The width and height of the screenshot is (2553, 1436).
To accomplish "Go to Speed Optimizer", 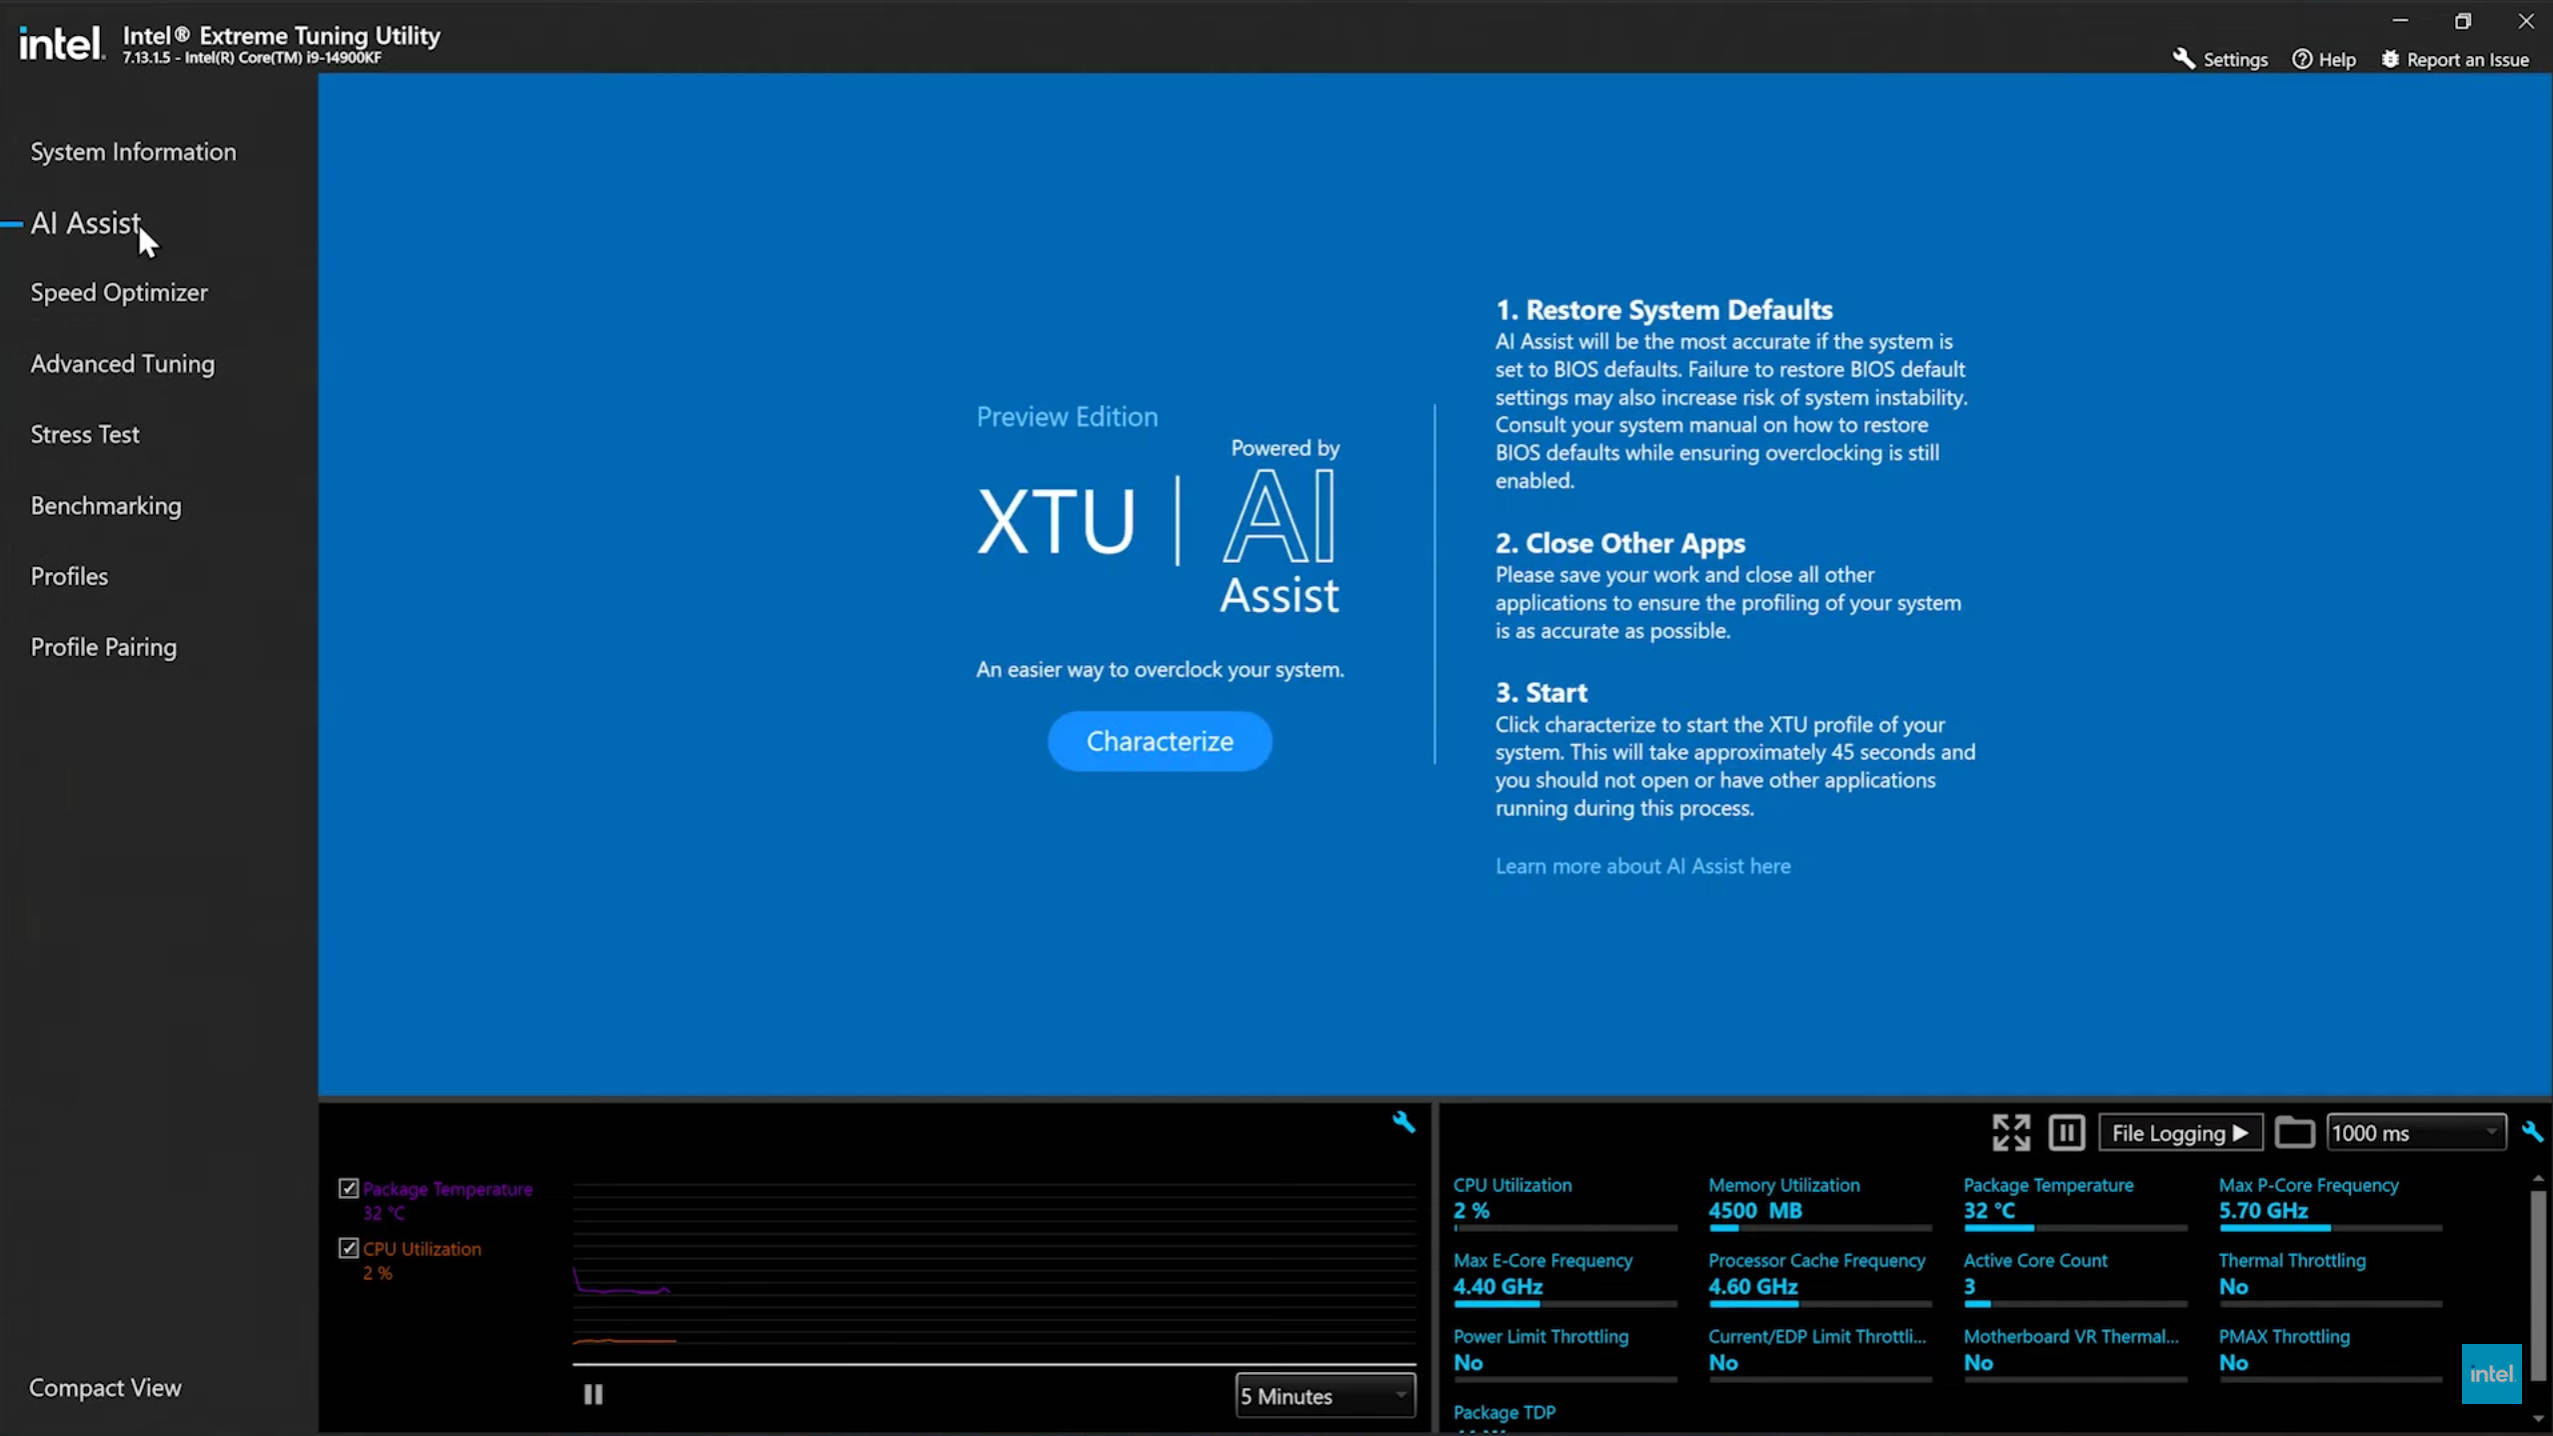I will (119, 293).
